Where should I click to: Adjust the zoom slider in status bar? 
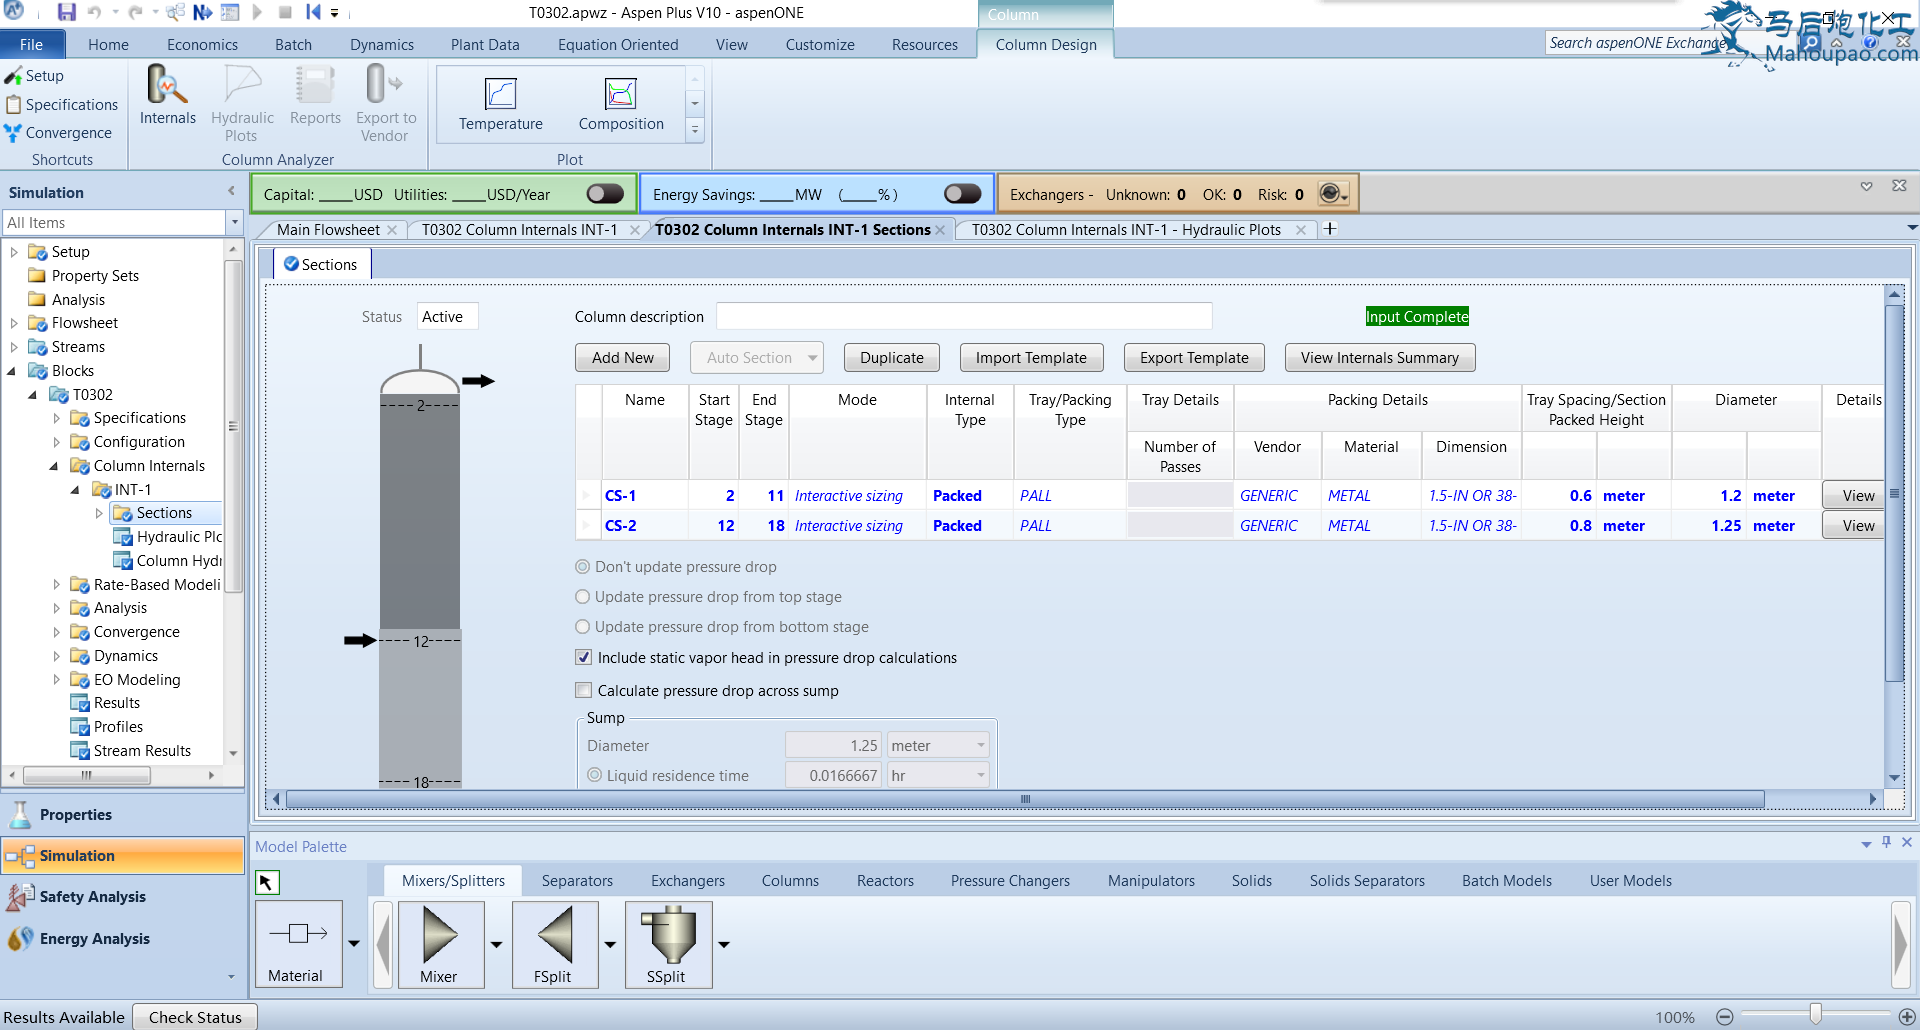(x=1815, y=1015)
